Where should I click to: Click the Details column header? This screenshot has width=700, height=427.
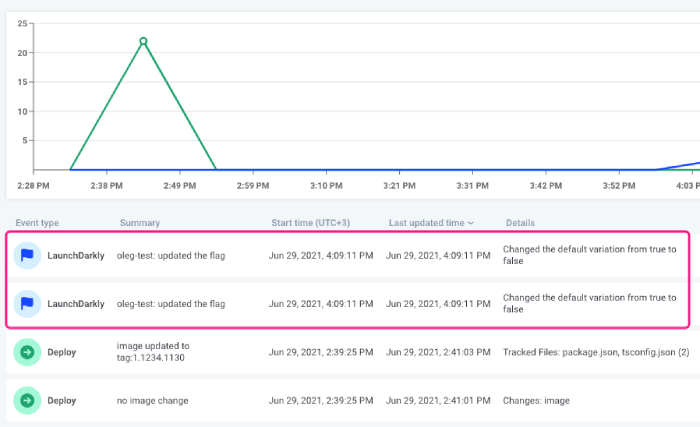coord(520,223)
